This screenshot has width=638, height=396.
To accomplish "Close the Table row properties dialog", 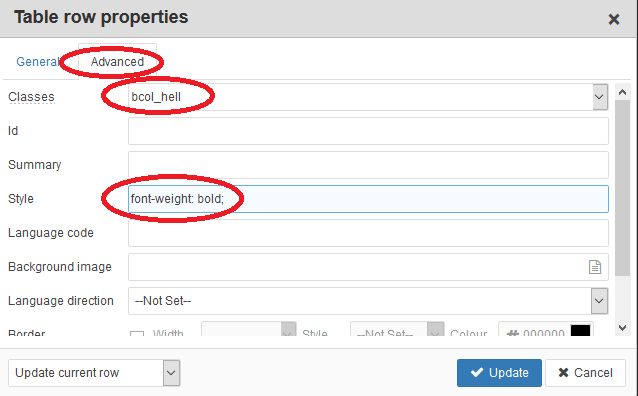I will click(x=614, y=19).
